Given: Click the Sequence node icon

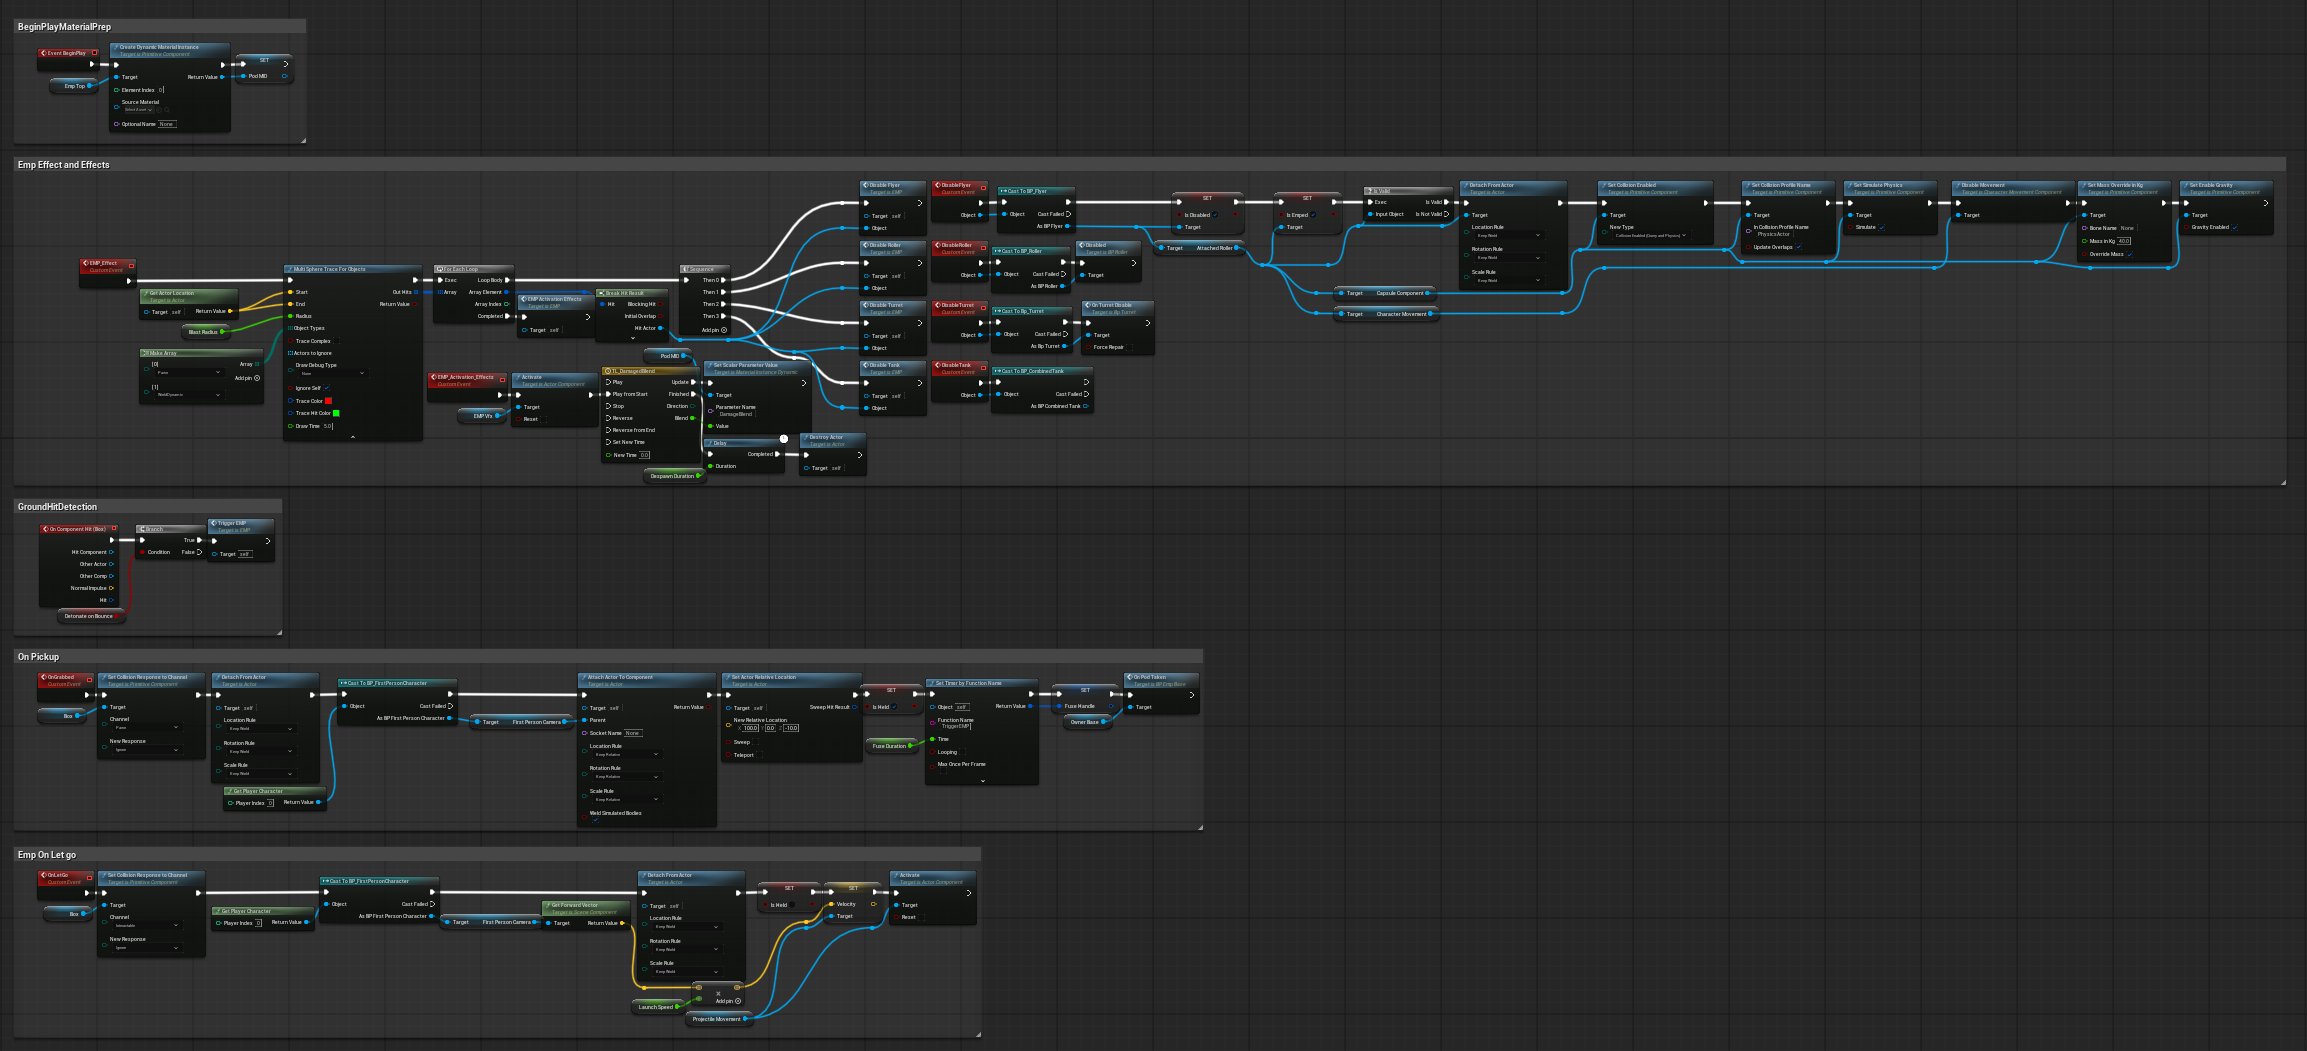Looking at the screenshot, I should (686, 269).
